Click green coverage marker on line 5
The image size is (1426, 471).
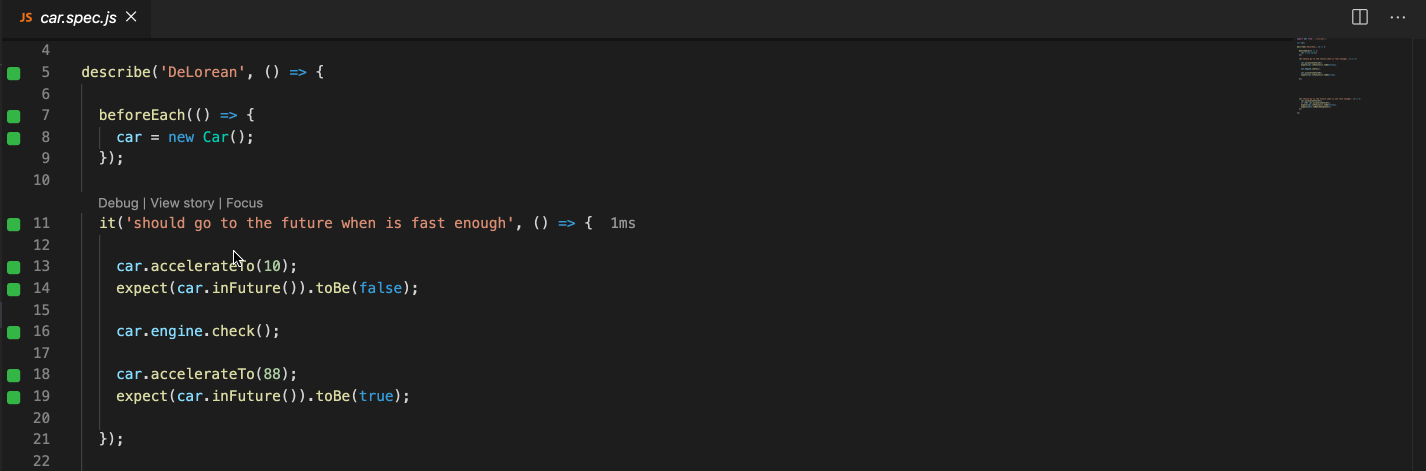tap(14, 73)
